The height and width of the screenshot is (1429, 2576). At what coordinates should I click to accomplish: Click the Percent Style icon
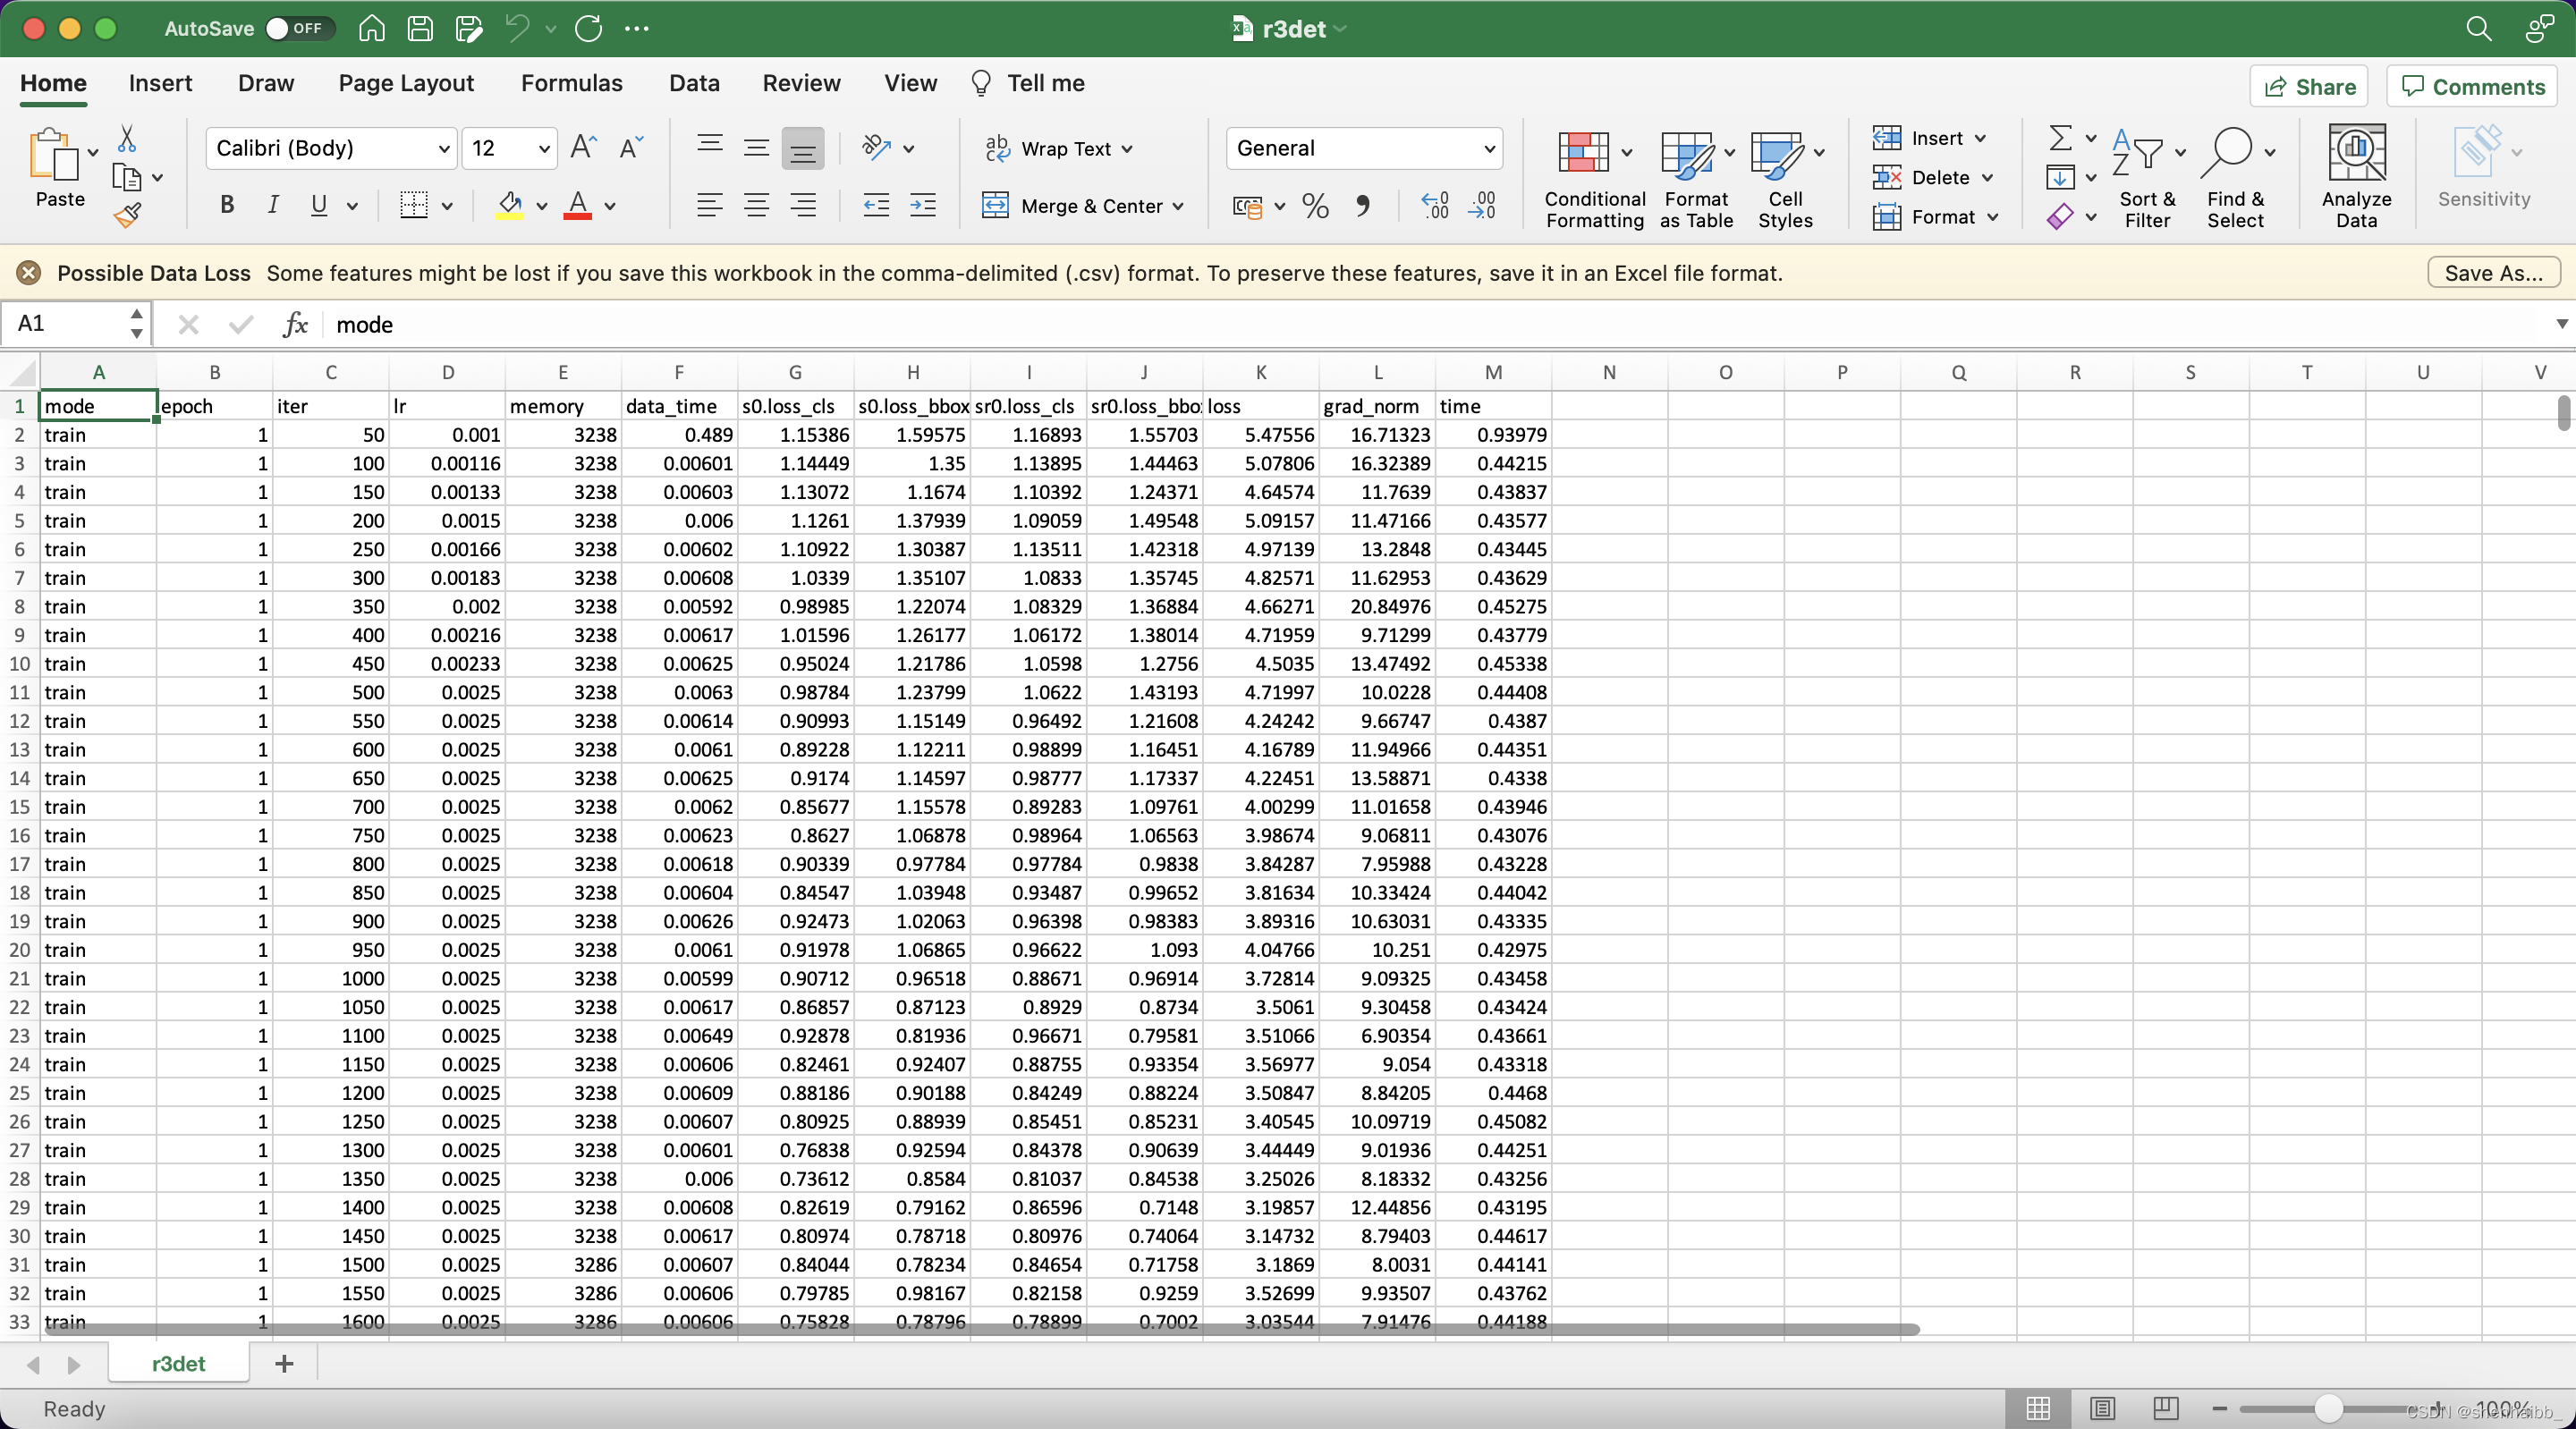(1315, 206)
